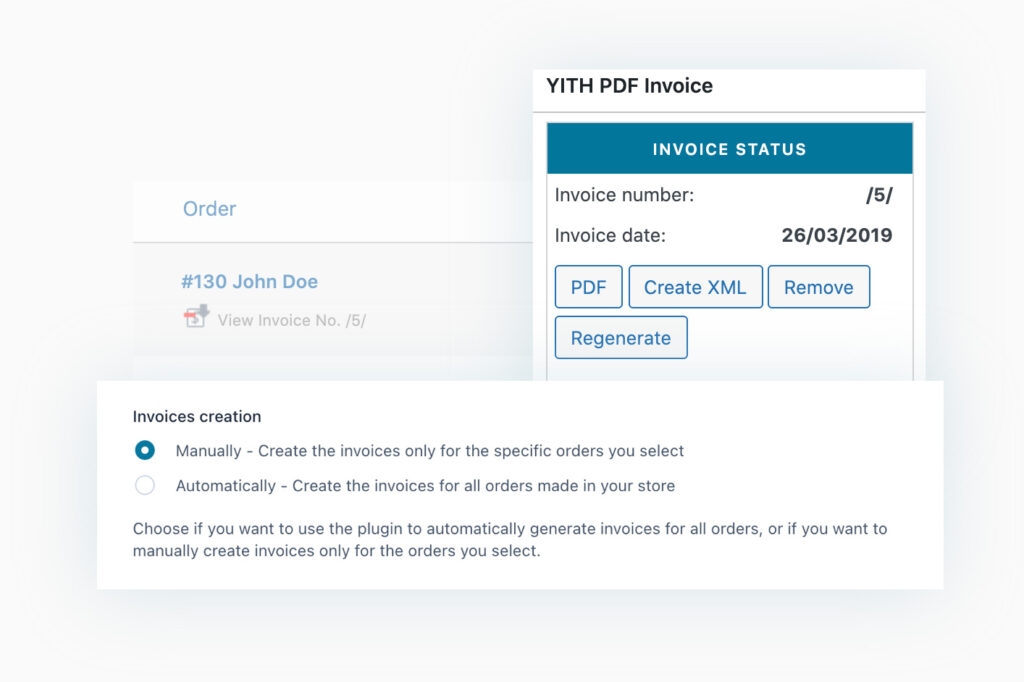Click the currently enabled Manually radio button
Image resolution: width=1024 pixels, height=682 pixels.
pyautogui.click(x=145, y=450)
